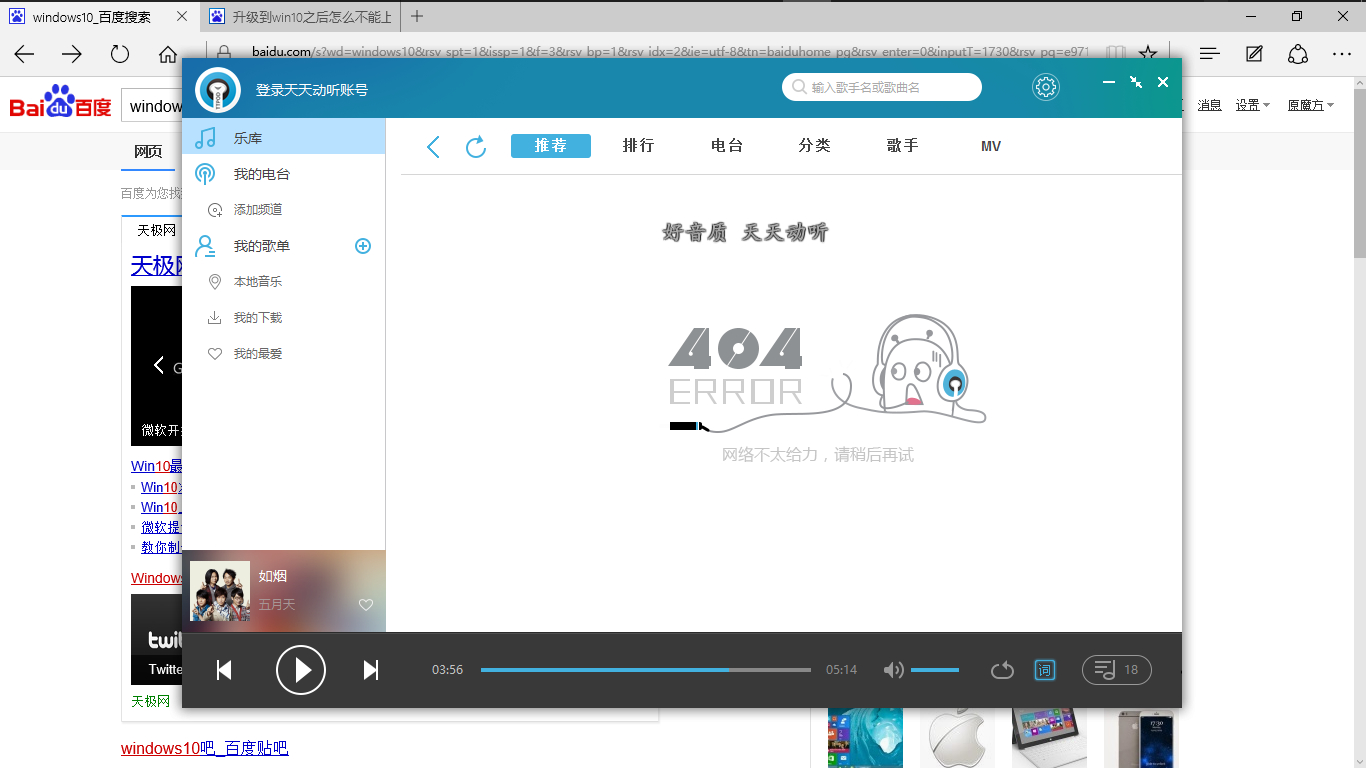Switch to the MV tab
1366x768 pixels.
pos(991,146)
